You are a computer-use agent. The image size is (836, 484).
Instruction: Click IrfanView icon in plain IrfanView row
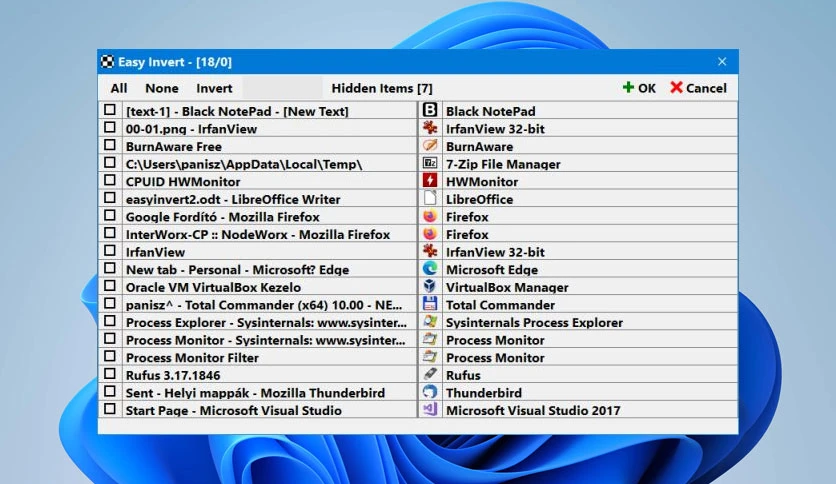[x=430, y=251]
